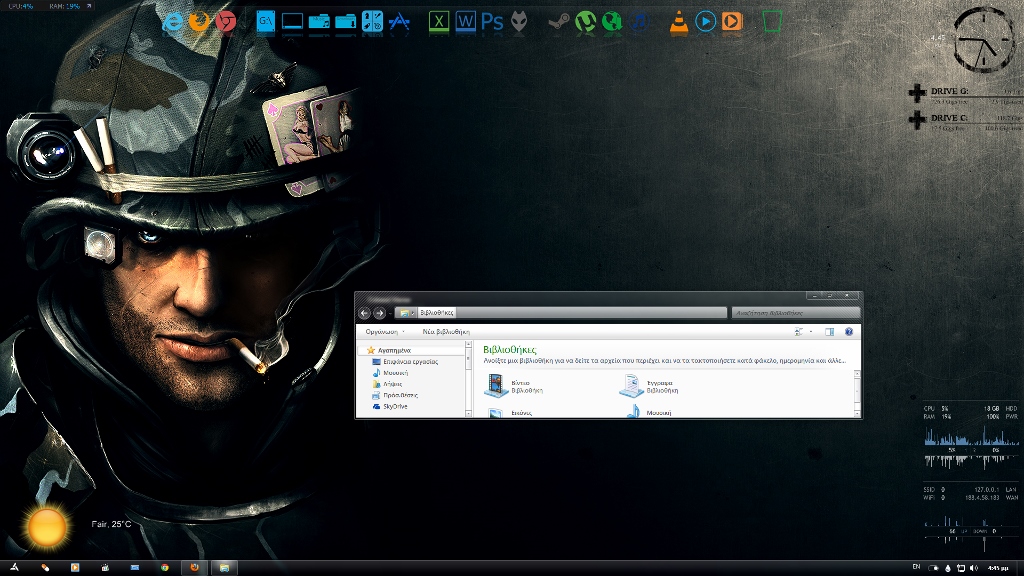Select Επιφάνεια εργασίας in navigation pane
The height and width of the screenshot is (576, 1024).
point(410,361)
